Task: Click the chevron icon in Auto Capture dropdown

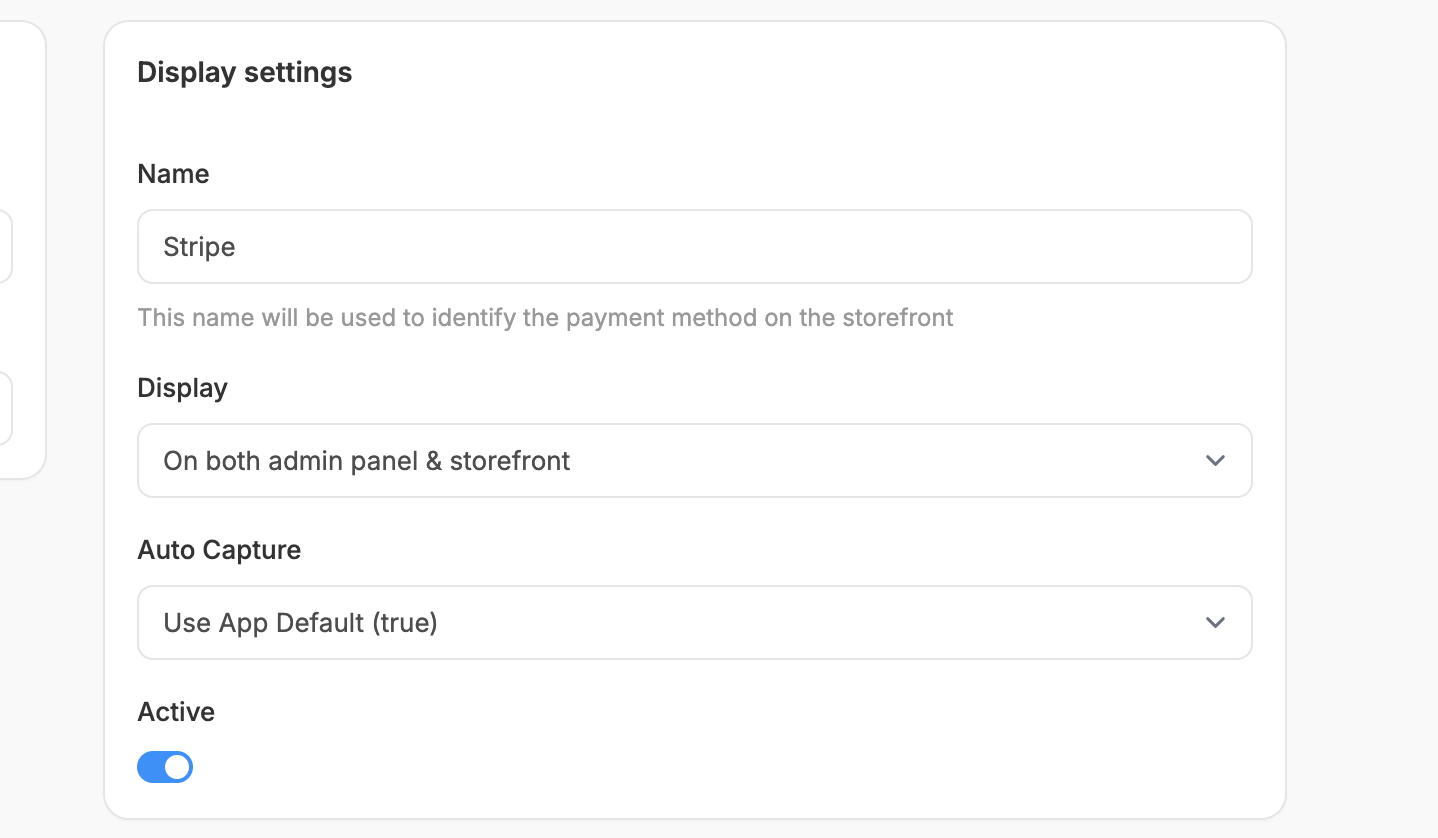Action: (x=1215, y=623)
